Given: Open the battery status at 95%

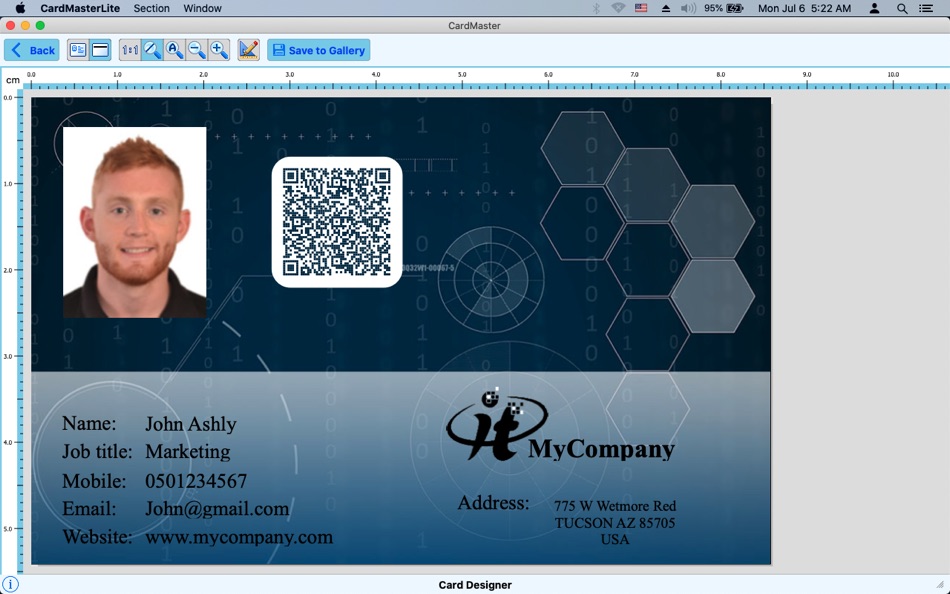Looking at the screenshot, I should tap(723, 8).
